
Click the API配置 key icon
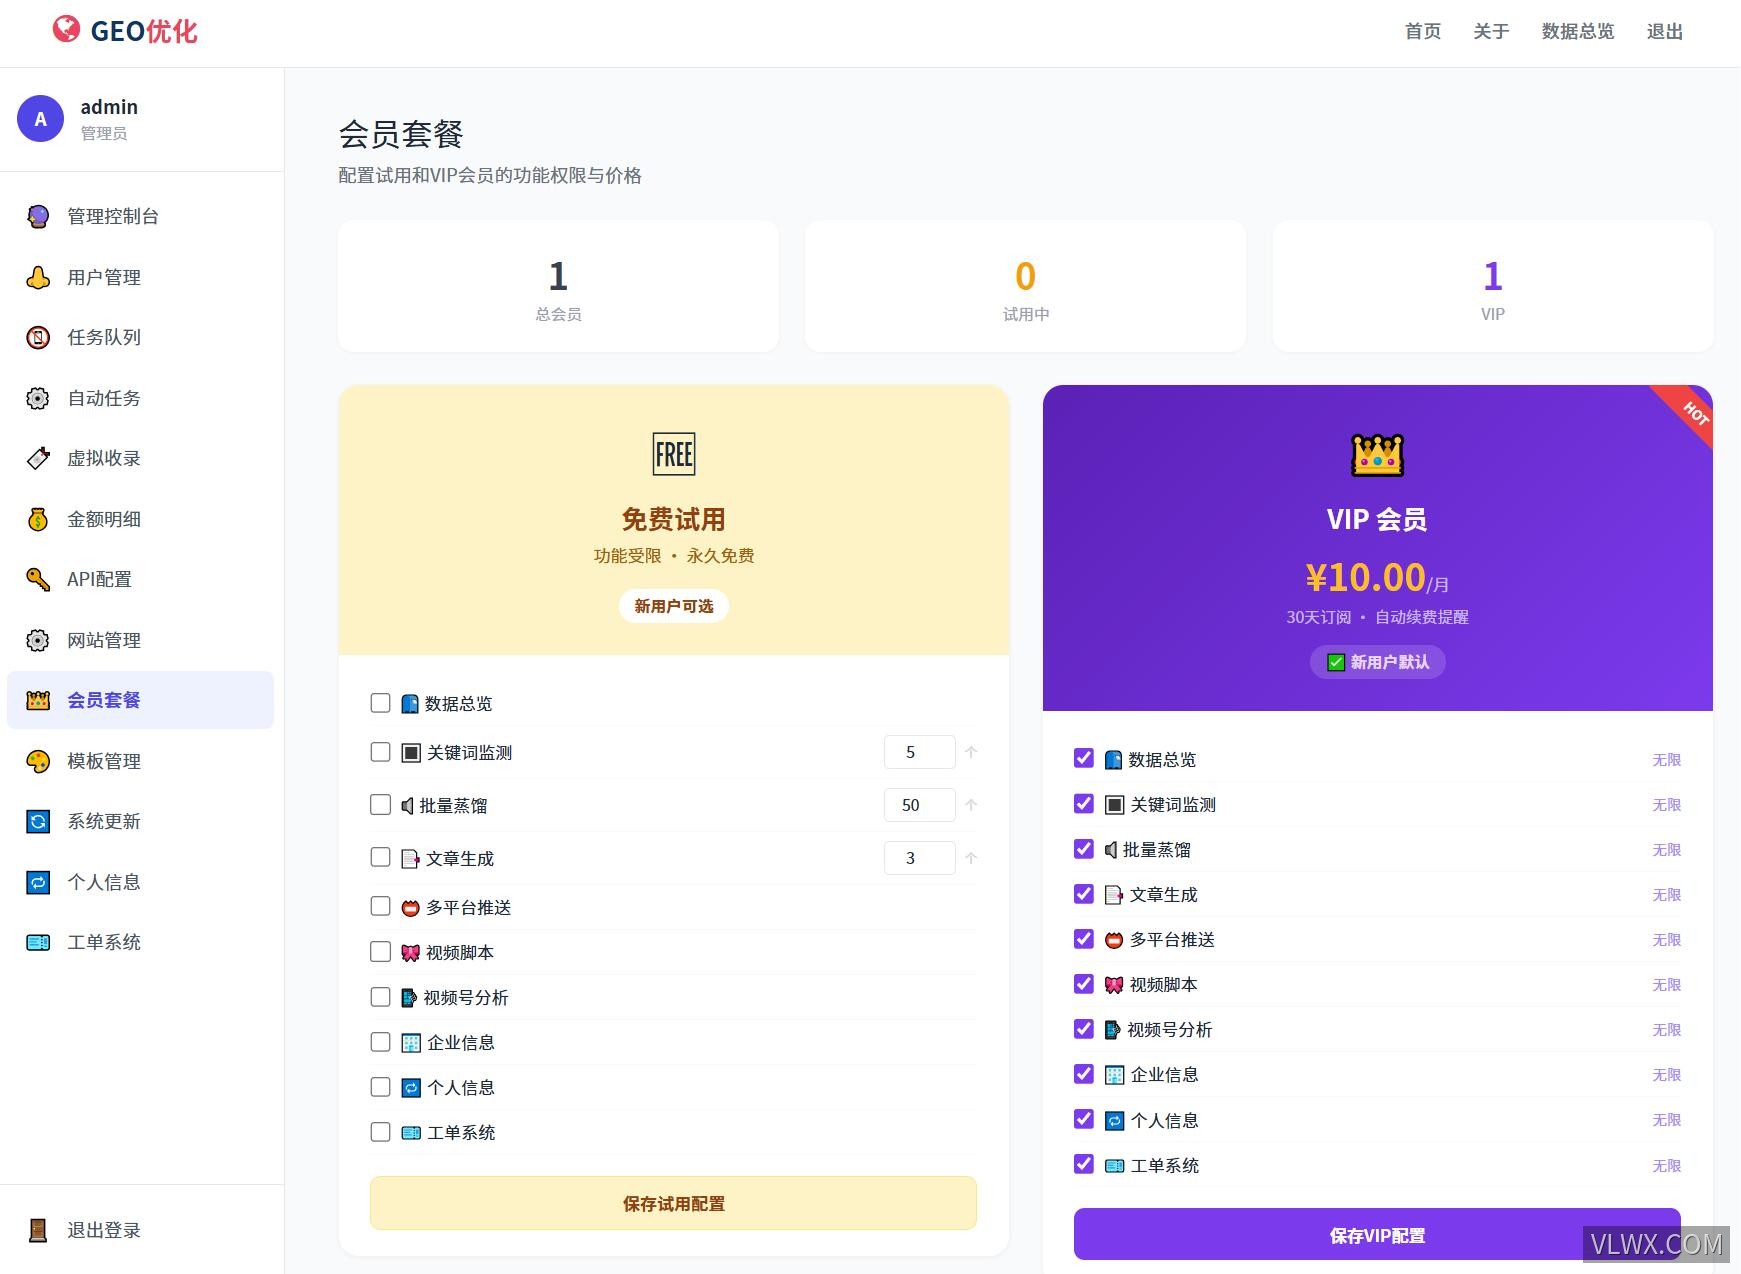(38, 579)
